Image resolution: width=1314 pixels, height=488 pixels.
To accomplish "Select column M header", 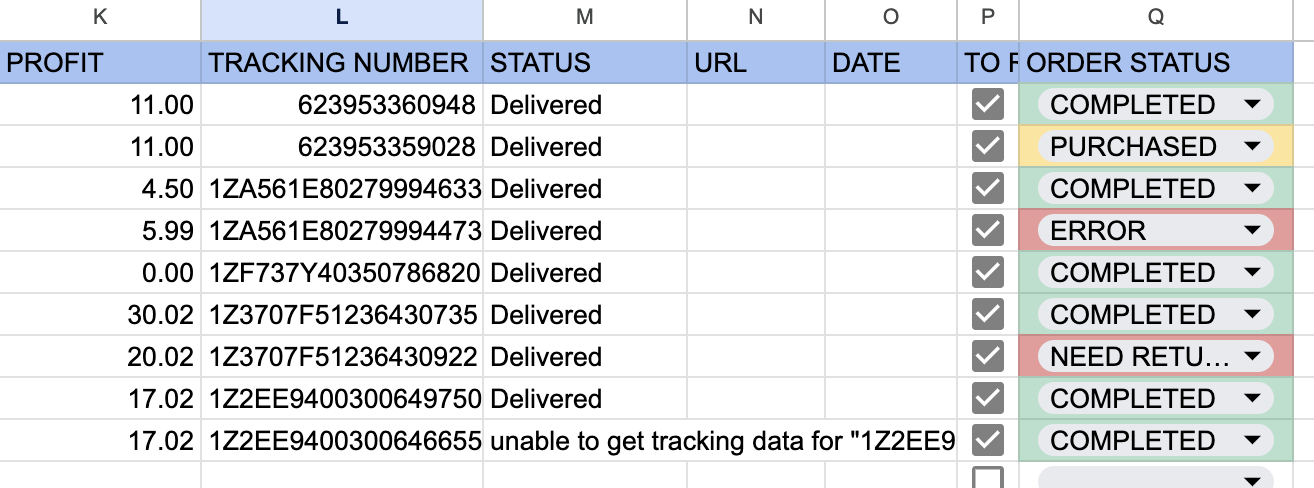I will [584, 17].
